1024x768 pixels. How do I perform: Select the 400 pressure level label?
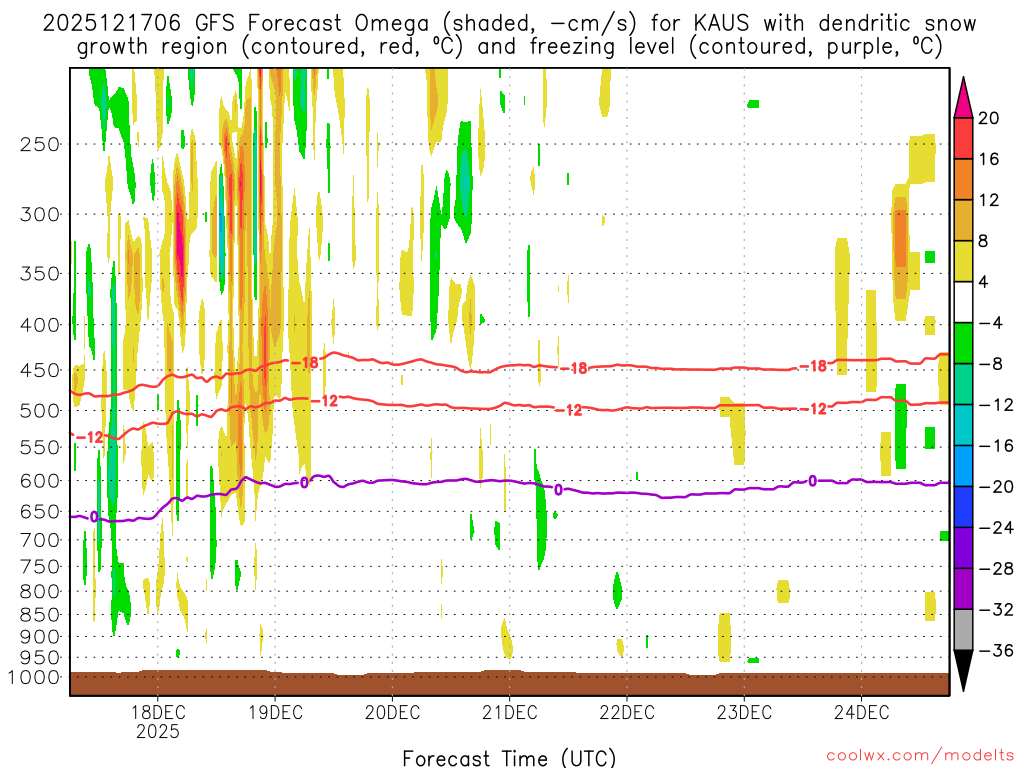(x=40, y=325)
